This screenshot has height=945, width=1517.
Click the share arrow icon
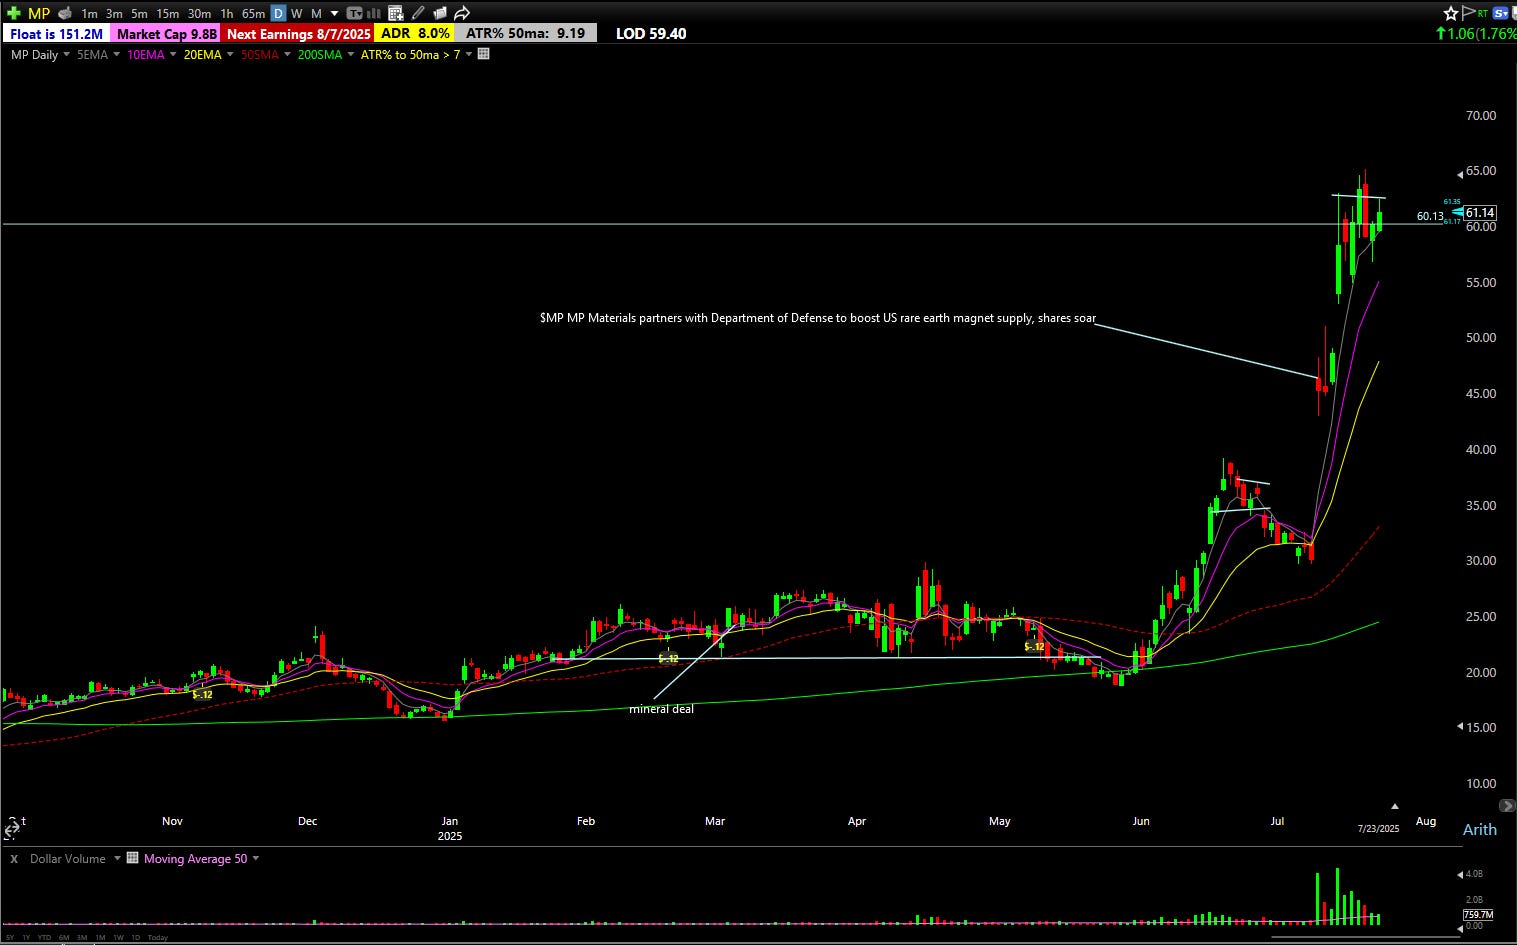click(x=462, y=13)
